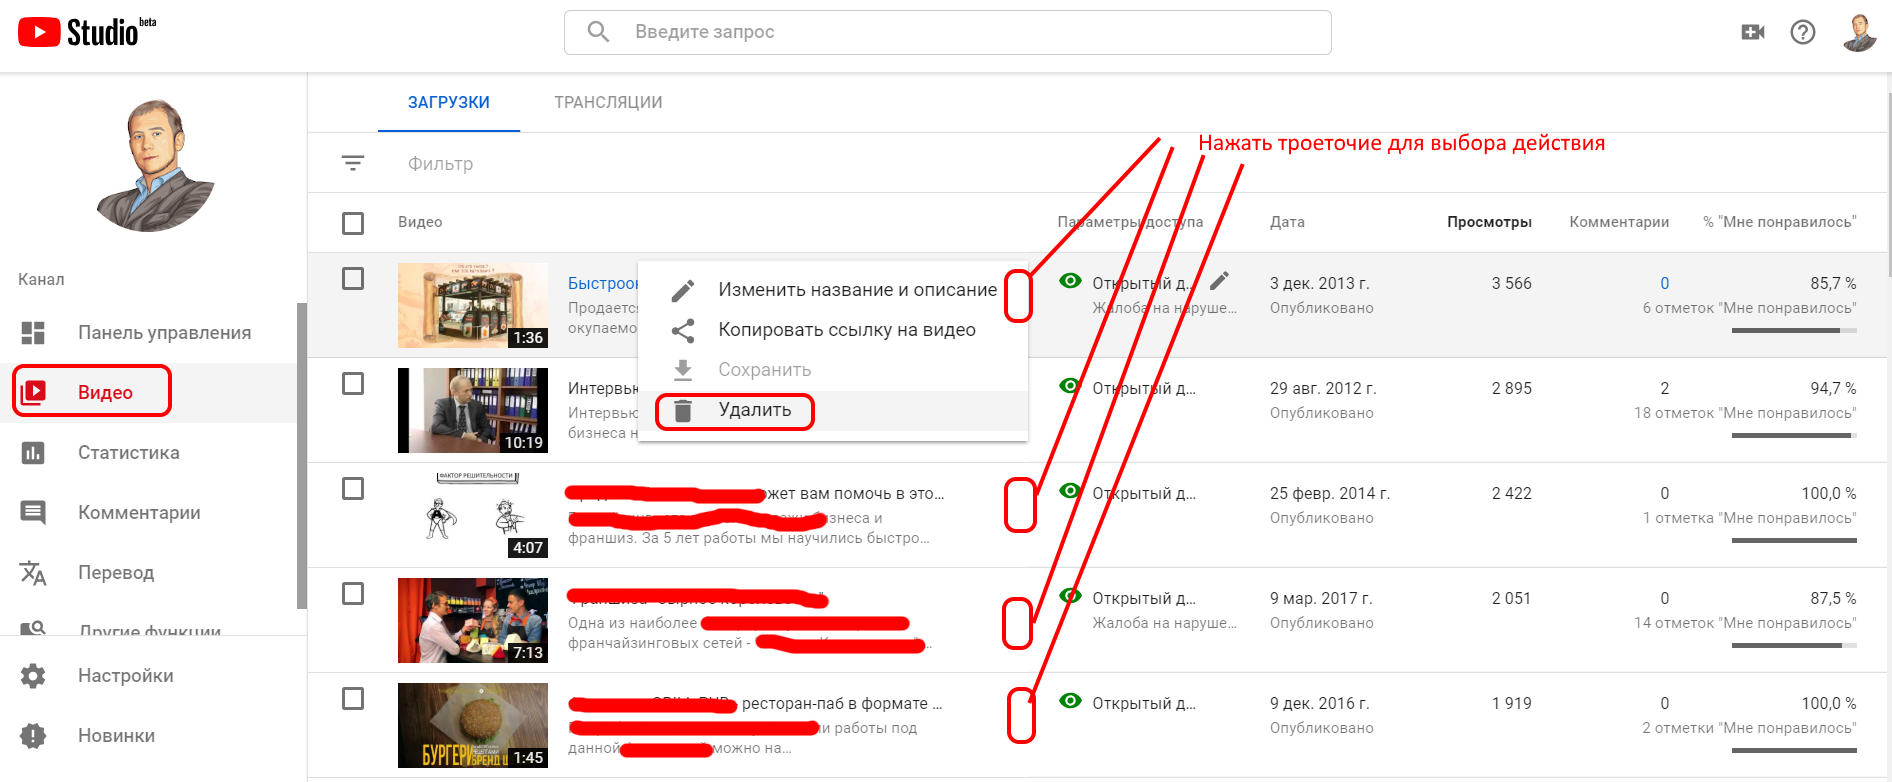Screen dimensions: 1892x782
Task: Tick the select-all videos checkbox in header
Action: (353, 223)
